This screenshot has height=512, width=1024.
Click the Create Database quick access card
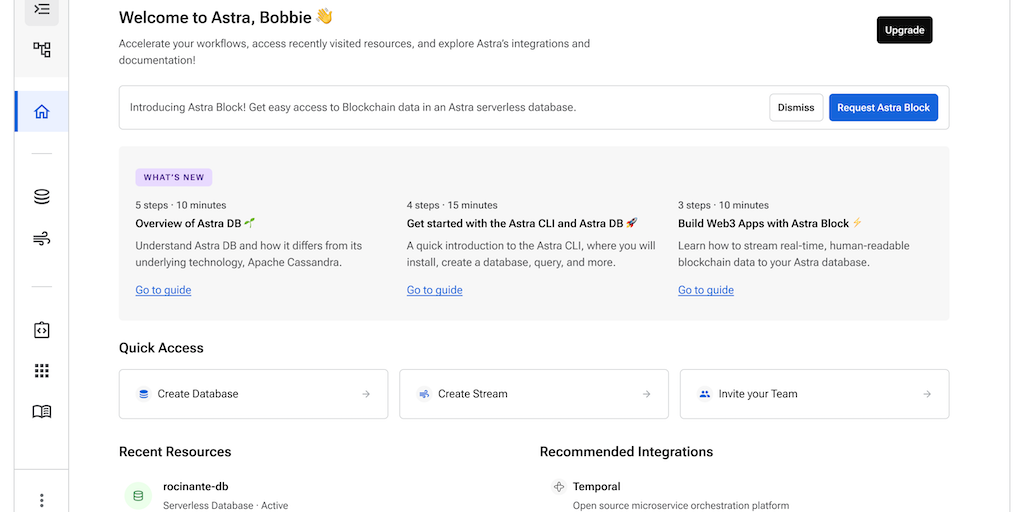253,394
